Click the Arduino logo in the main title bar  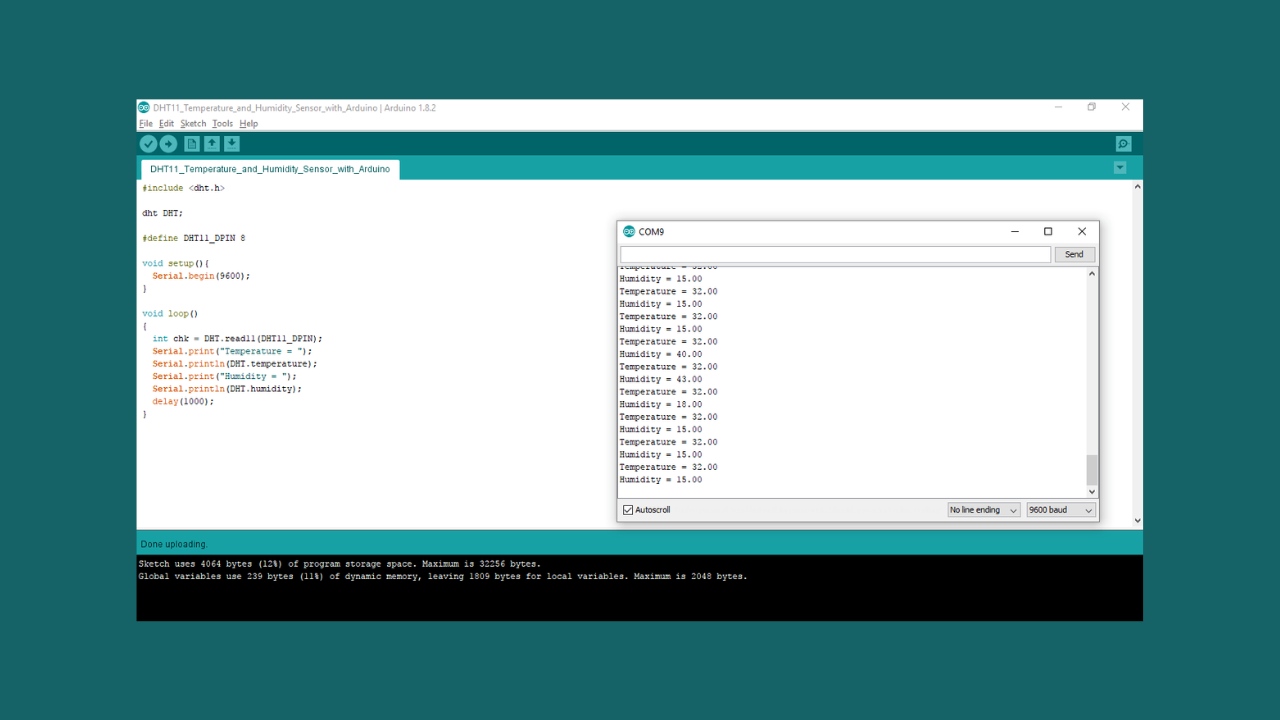[x=144, y=108]
